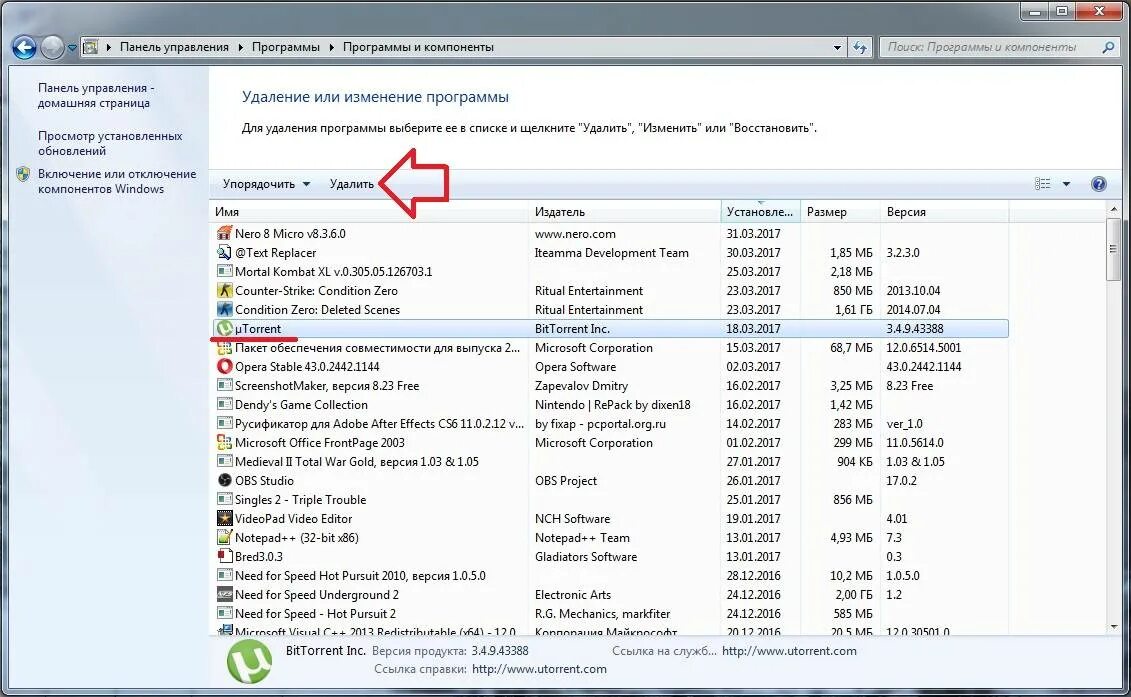The width and height of the screenshot is (1131, 697).
Task: Click the ScreenshotMaker program icon
Action: coord(224,385)
